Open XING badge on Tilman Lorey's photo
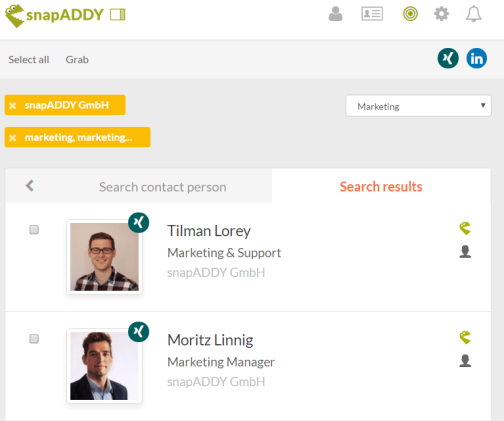The image size is (504, 421). (139, 223)
